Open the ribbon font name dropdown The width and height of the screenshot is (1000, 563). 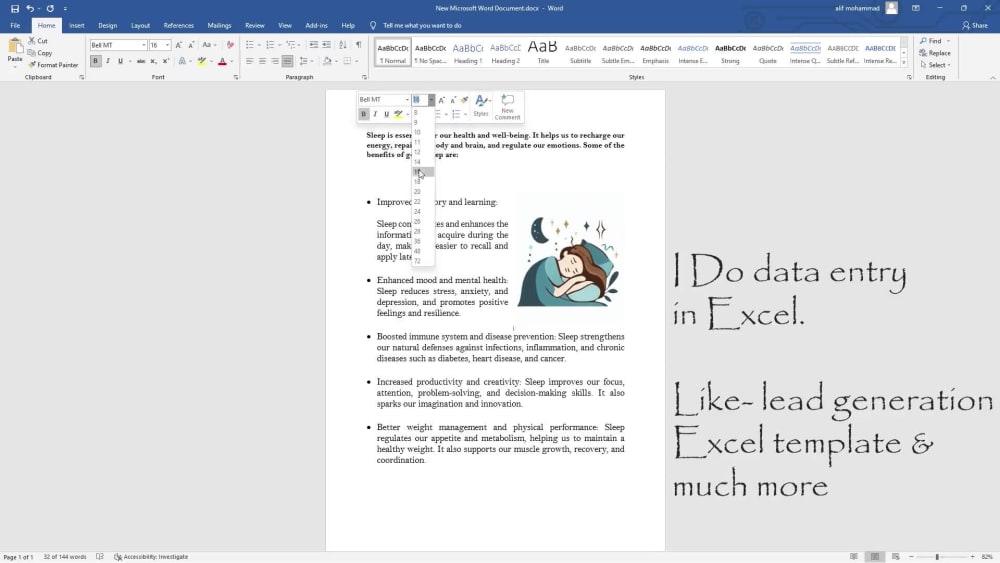143,45
